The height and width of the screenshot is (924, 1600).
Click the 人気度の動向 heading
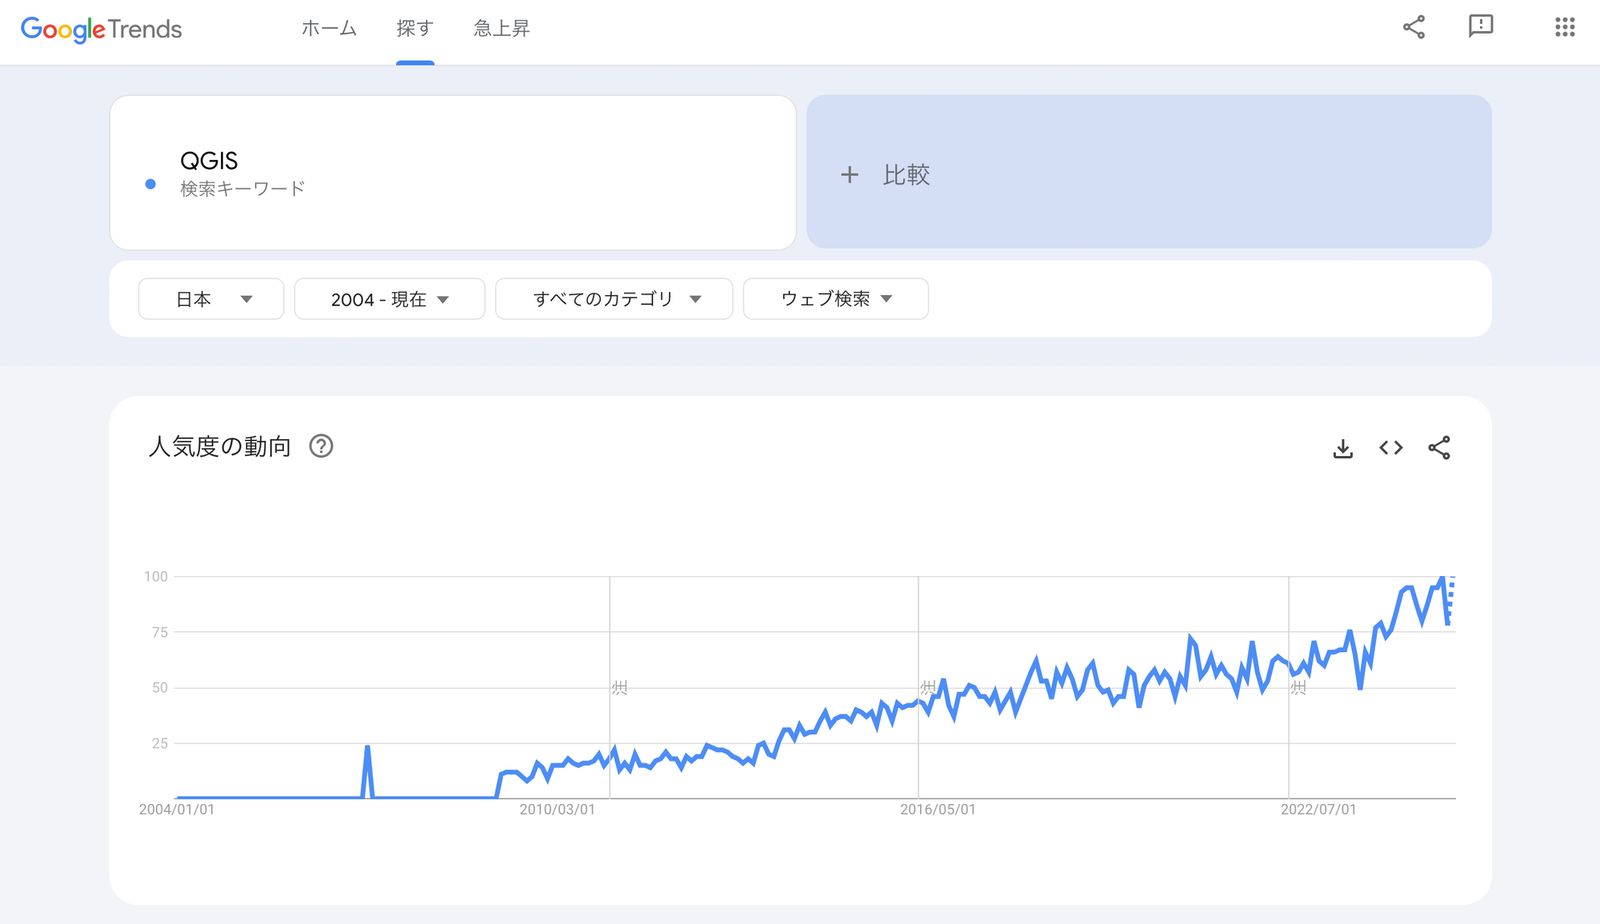(220, 446)
